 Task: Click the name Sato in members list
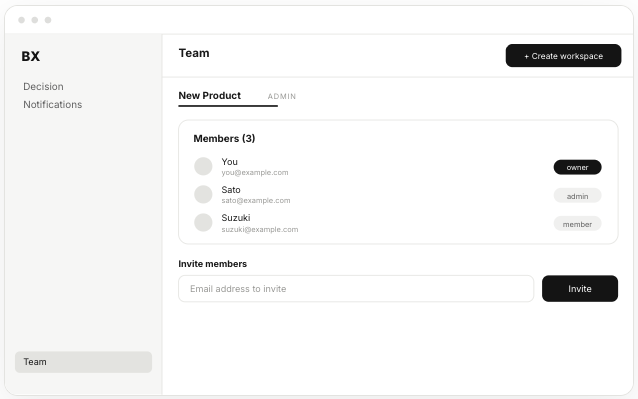click(x=231, y=190)
